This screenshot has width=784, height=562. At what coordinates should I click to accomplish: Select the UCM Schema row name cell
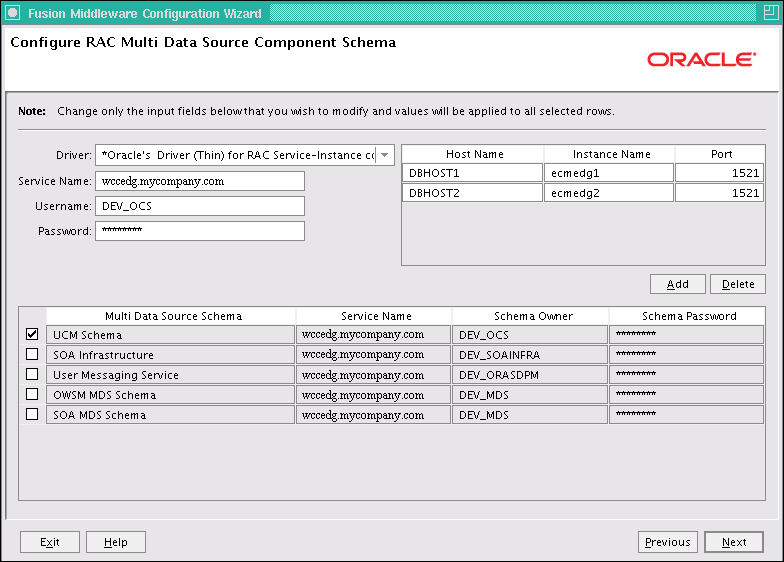coord(170,334)
